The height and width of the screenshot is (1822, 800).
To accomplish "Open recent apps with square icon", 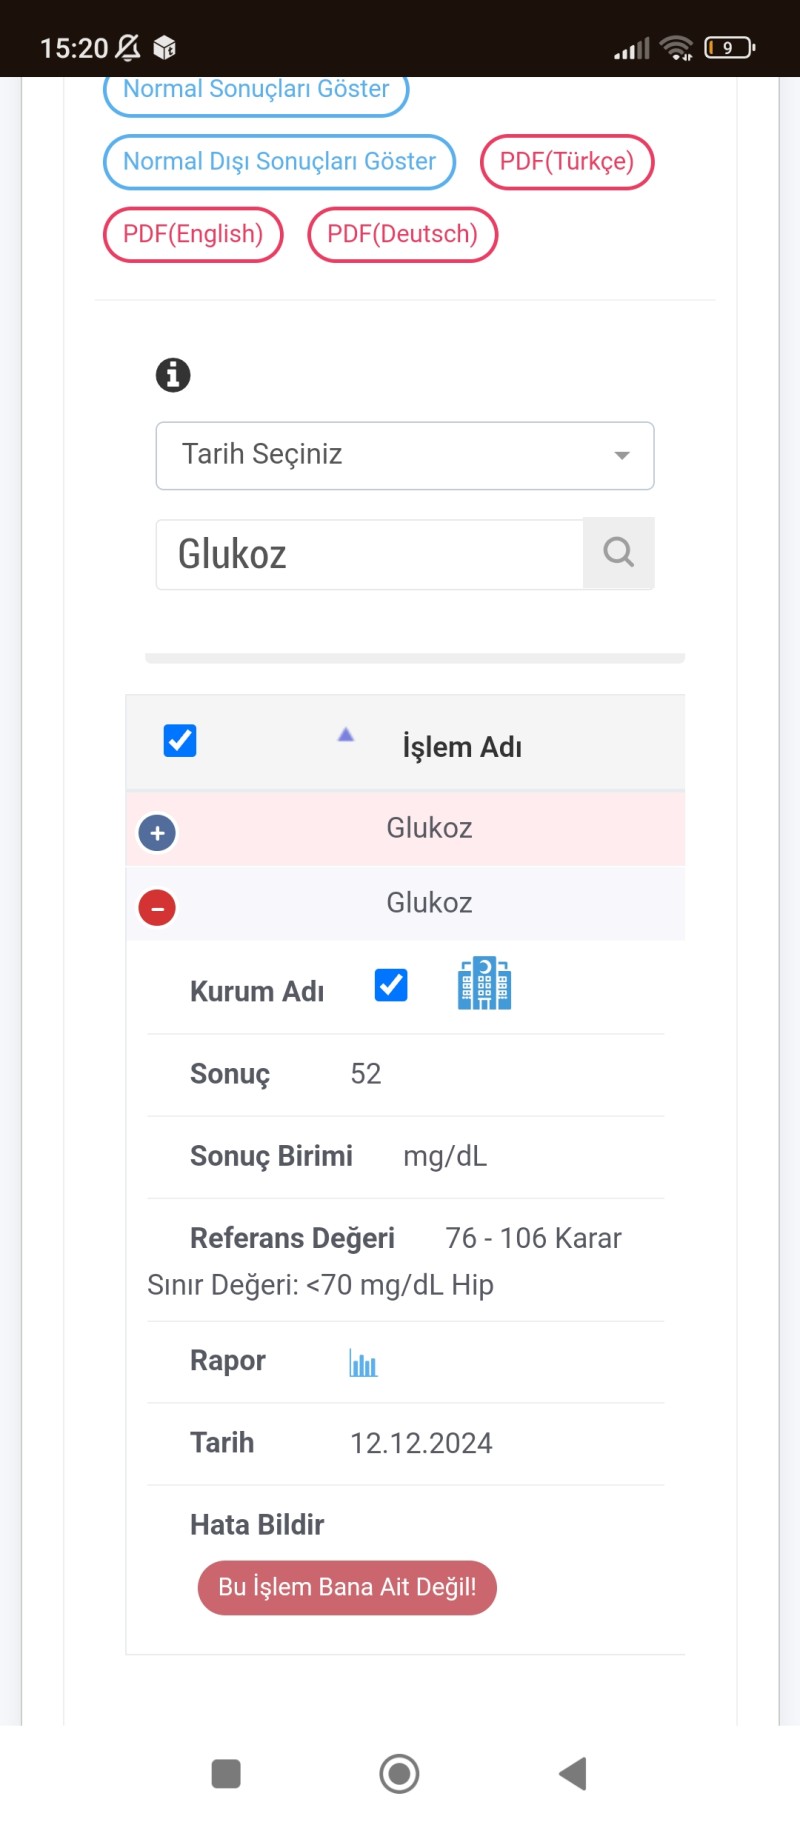I will tap(226, 1774).
